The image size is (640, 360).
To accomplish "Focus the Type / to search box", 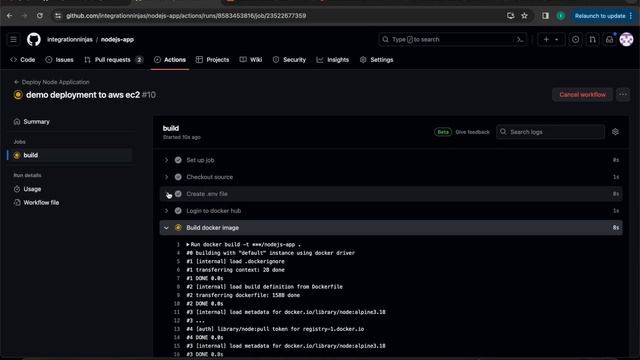I will tap(453, 40).
